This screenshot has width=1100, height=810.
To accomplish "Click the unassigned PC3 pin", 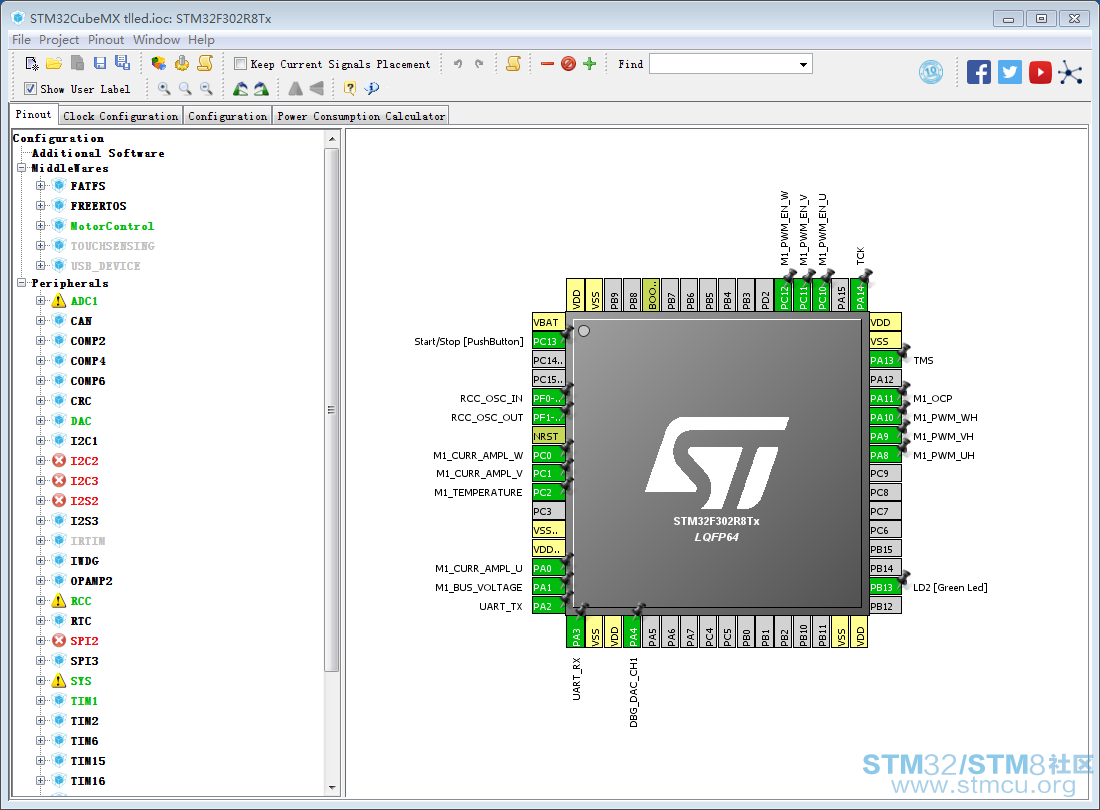I will point(549,511).
